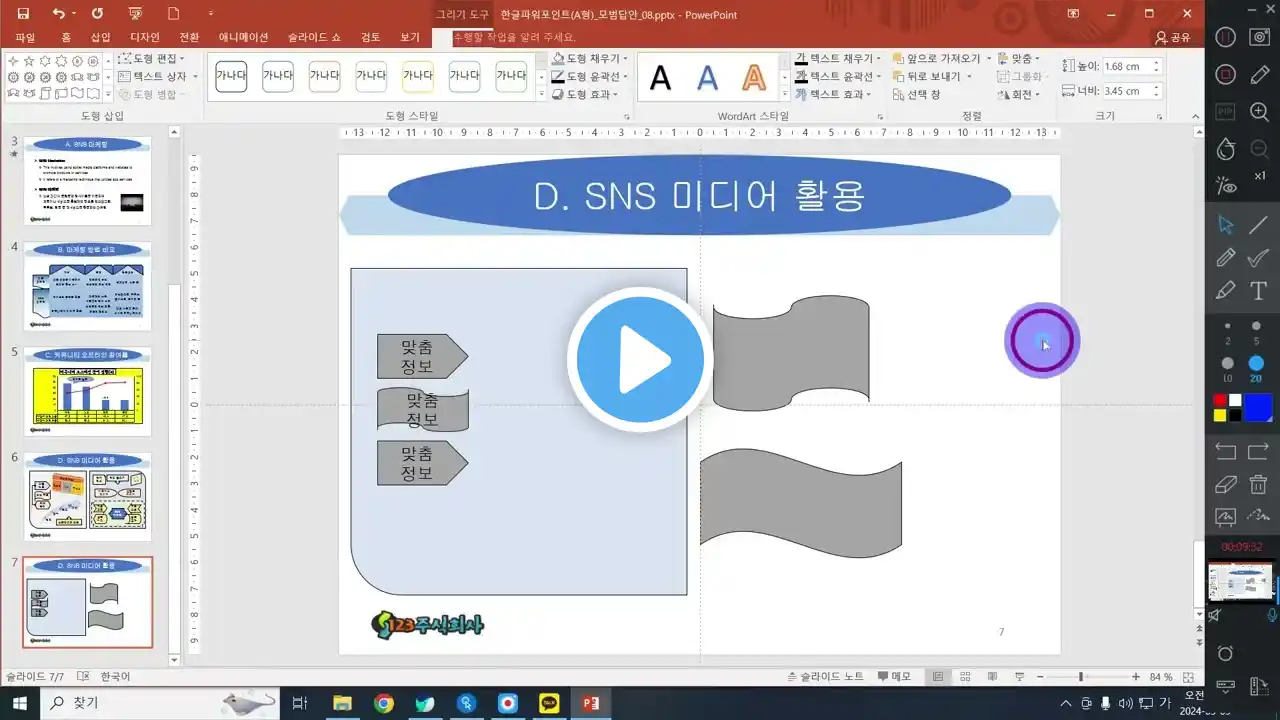Click zoom in plus button in status bar
This screenshot has height=720, width=1280.
(x=1136, y=677)
